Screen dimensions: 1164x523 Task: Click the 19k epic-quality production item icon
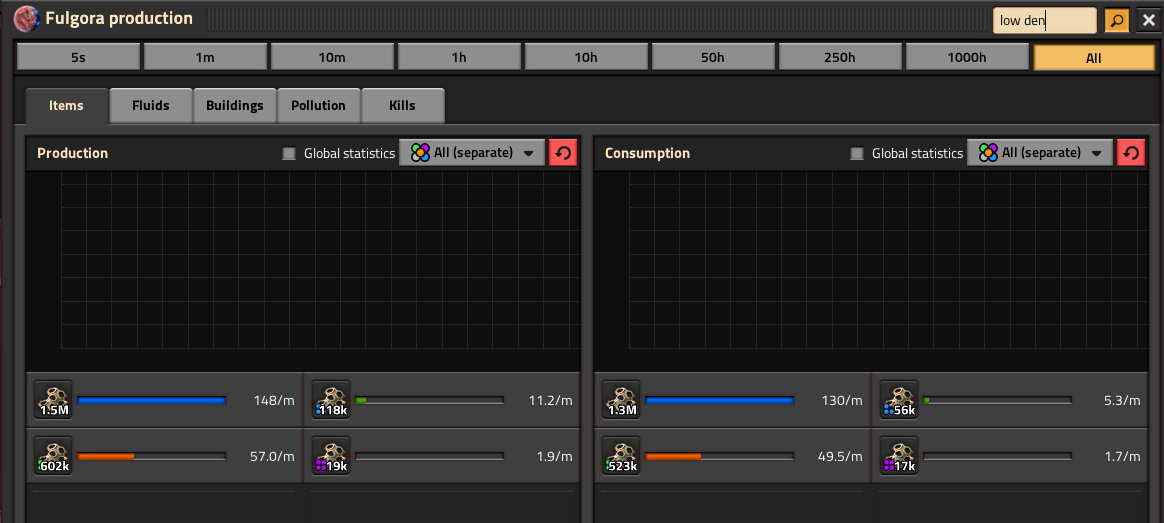pyautogui.click(x=331, y=455)
